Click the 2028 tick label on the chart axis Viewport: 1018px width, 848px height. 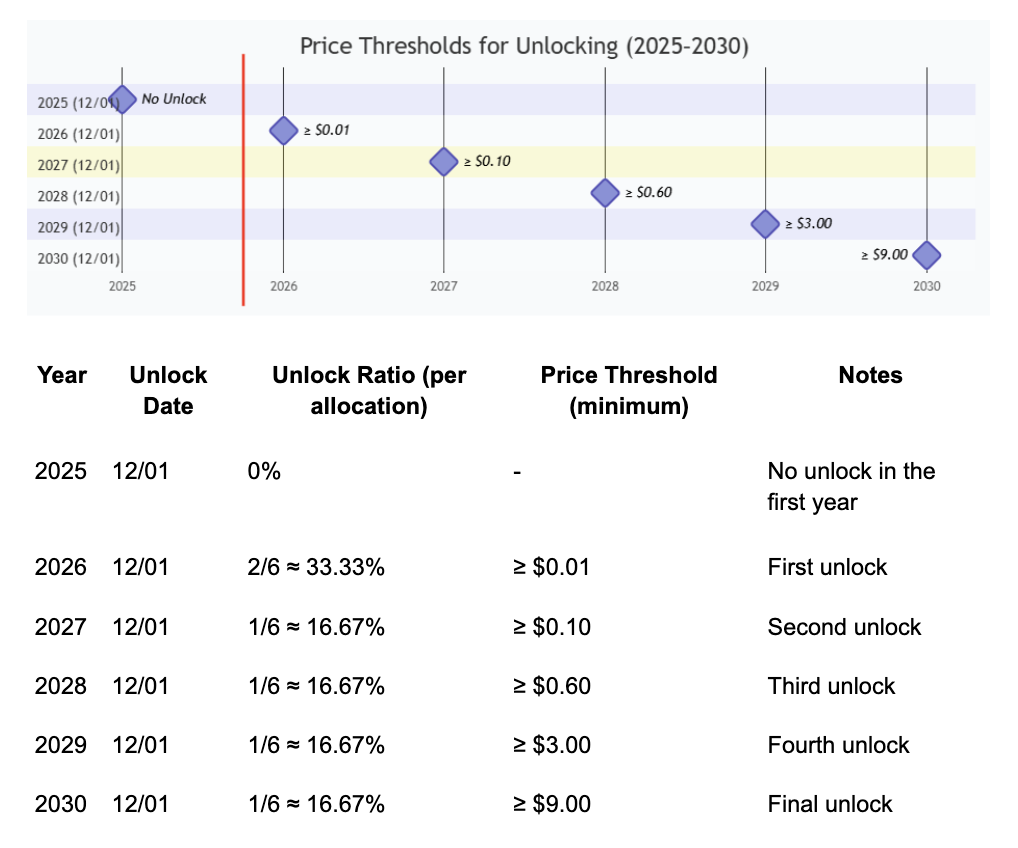(x=605, y=286)
